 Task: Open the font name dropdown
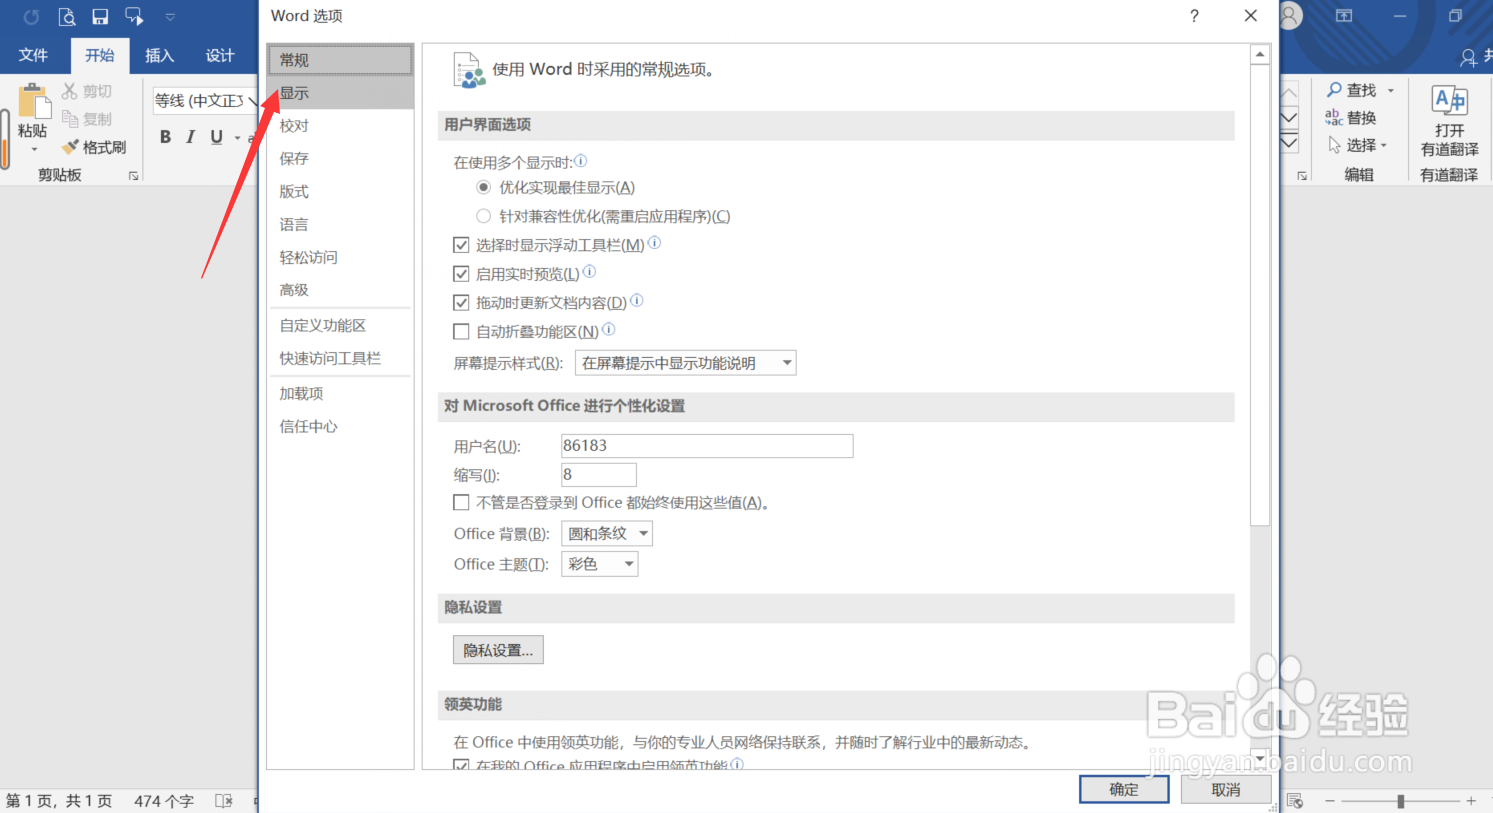point(252,101)
